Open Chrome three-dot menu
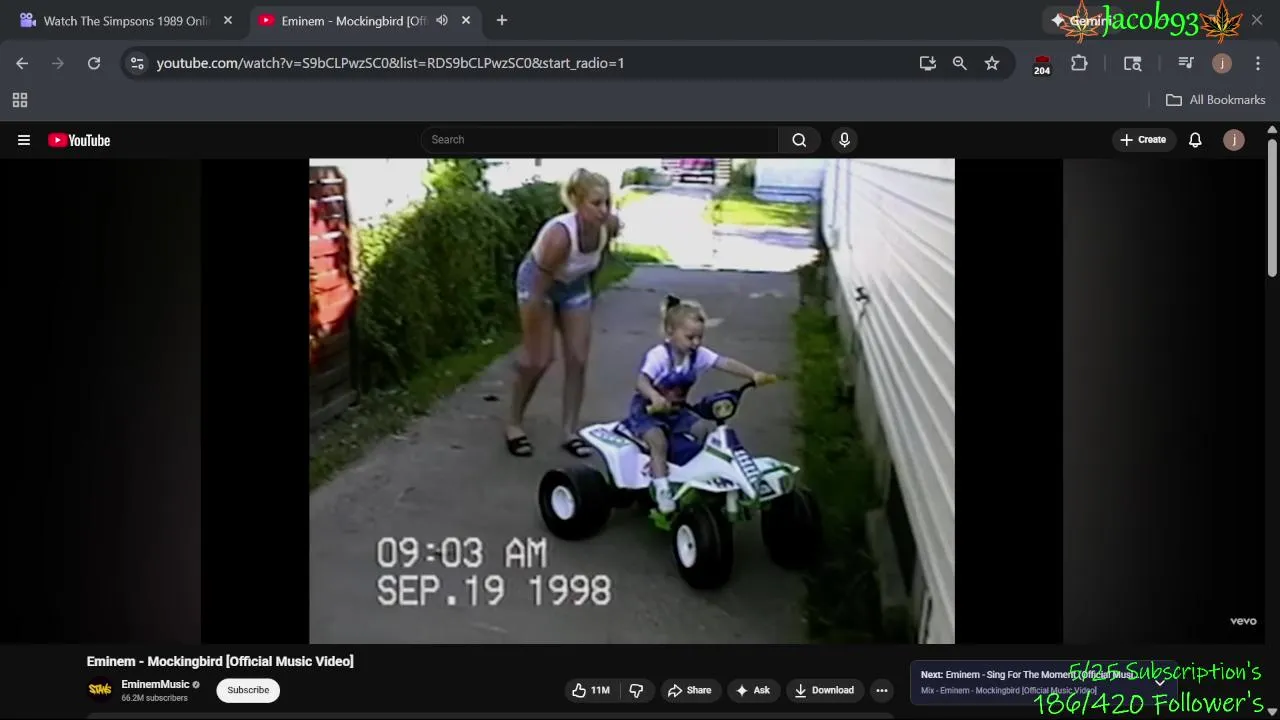Viewport: 1280px width, 720px height. [1257, 63]
